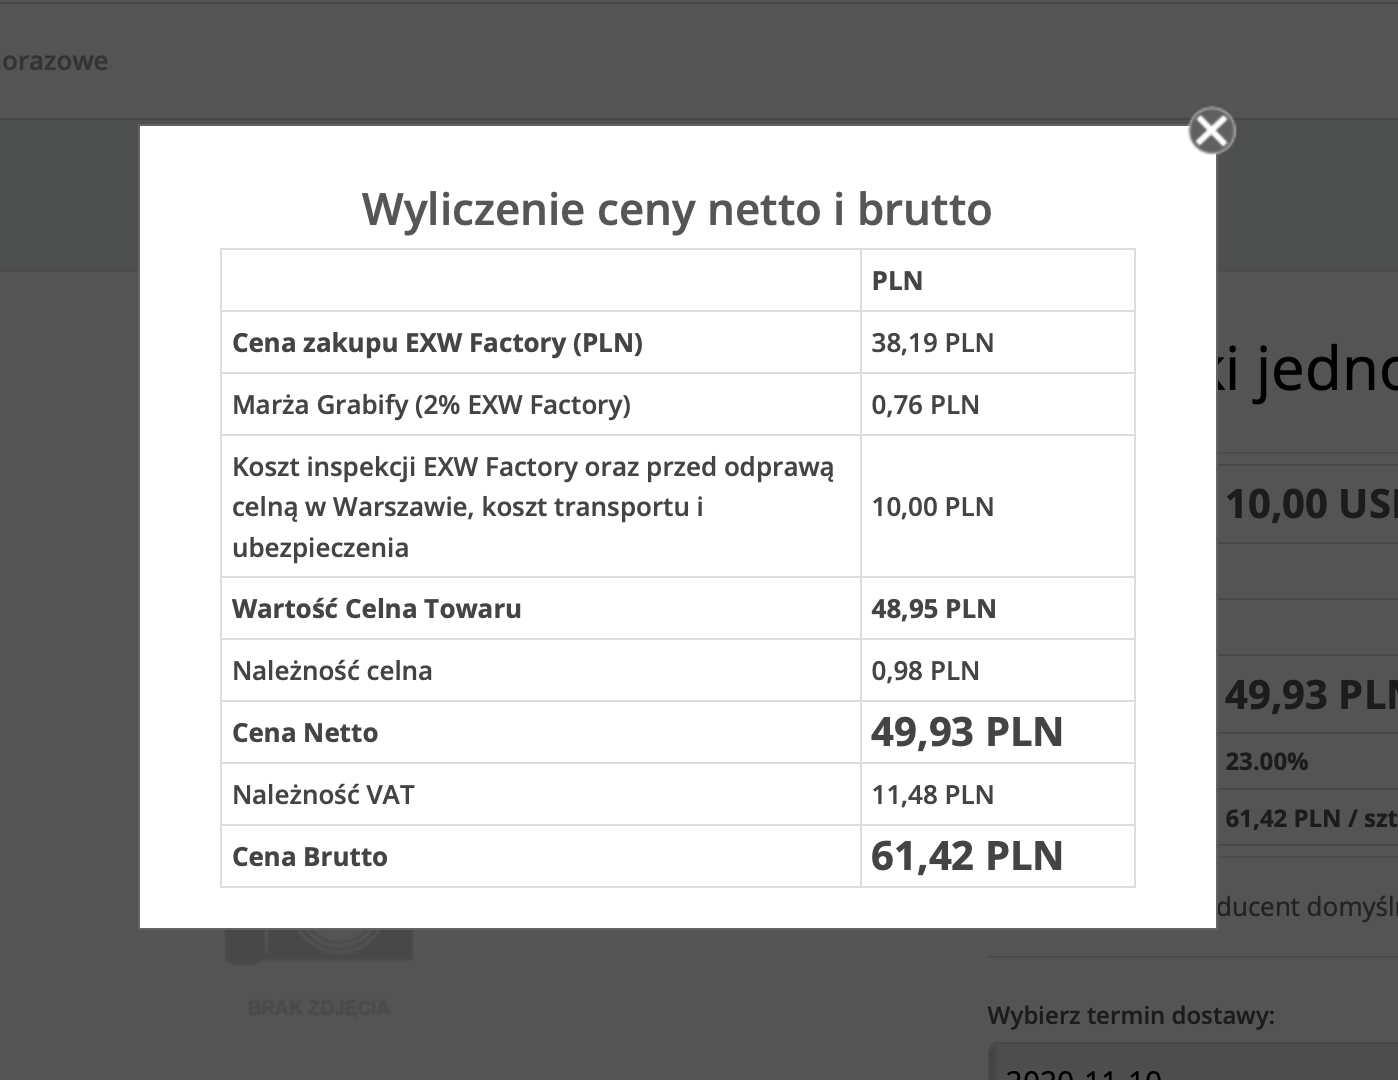1398x1080 pixels.
Task: Select the 0,76 PLN margin value
Action: coord(925,405)
